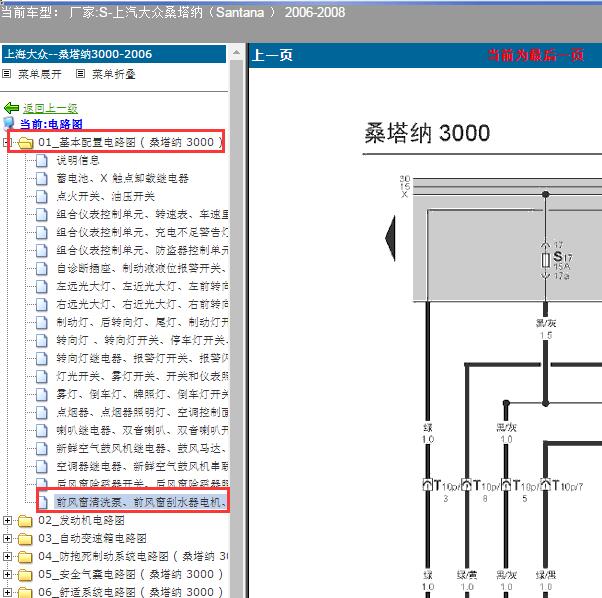
Task: Click document icon beside 雾灯、倒车灯
Action: click(41, 394)
